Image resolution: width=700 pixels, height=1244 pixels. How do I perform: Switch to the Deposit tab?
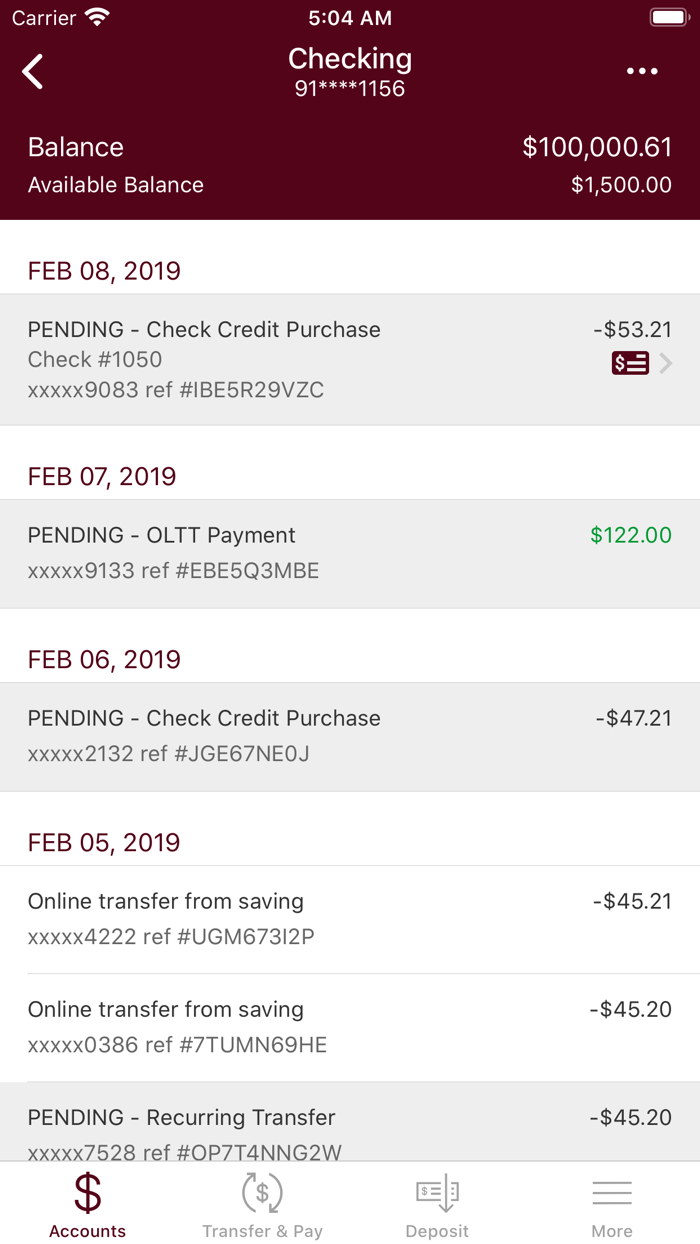(x=437, y=1203)
